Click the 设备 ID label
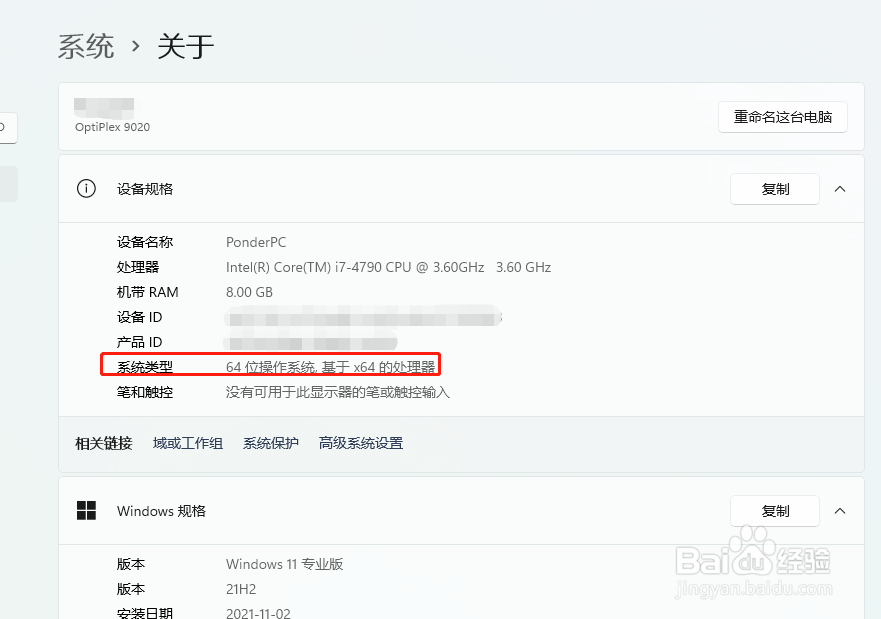This screenshot has width=881, height=619. (x=139, y=317)
